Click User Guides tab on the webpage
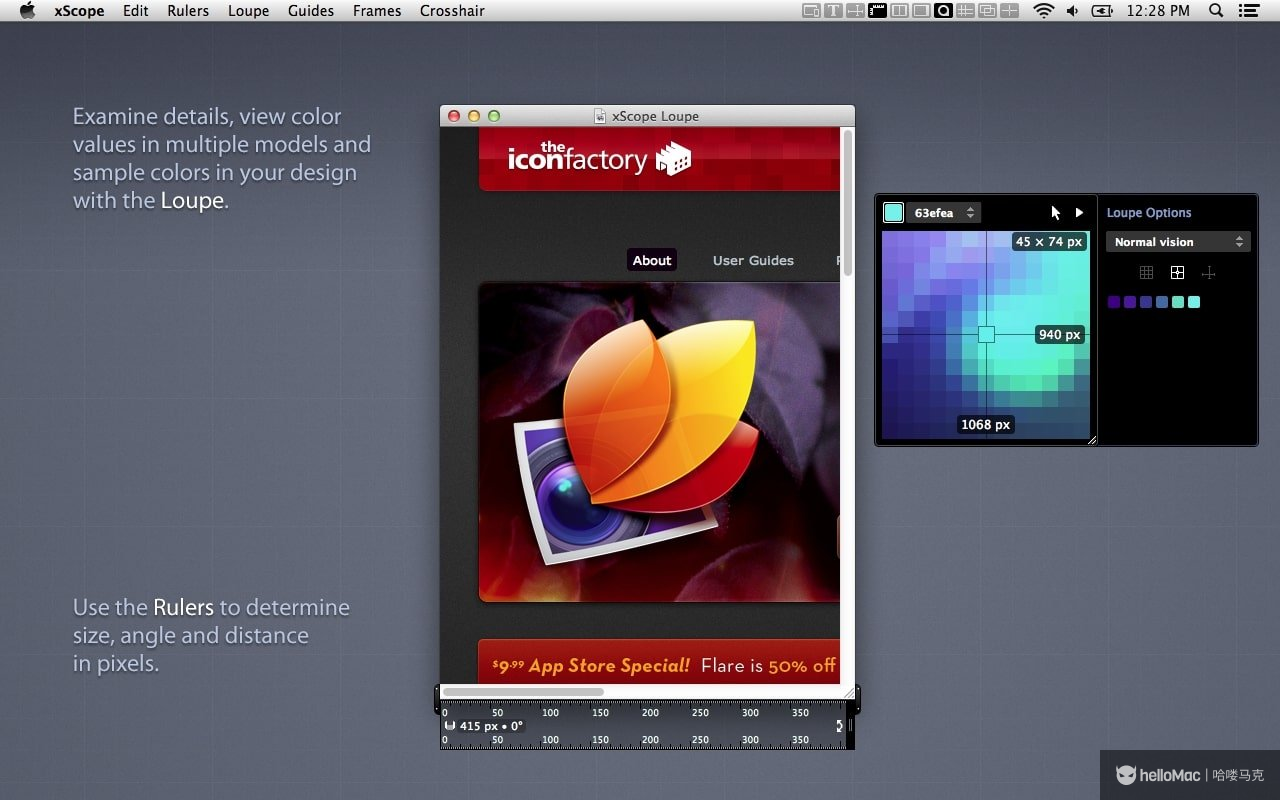Screen dimensions: 1280x800 (753, 260)
